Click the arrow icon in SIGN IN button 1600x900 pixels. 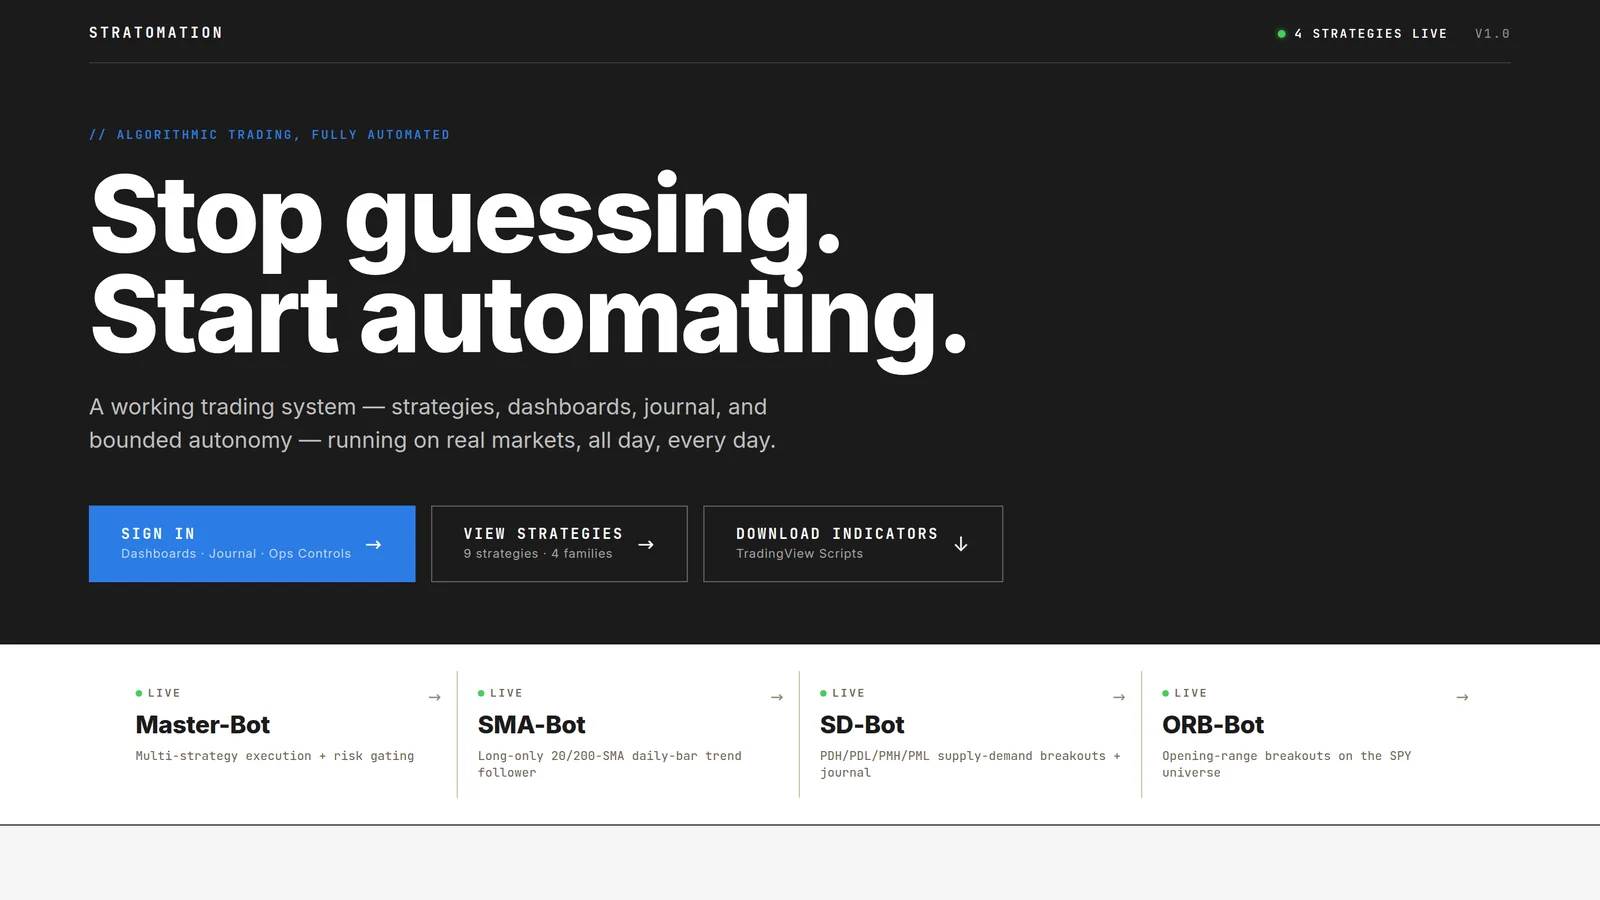tap(374, 545)
